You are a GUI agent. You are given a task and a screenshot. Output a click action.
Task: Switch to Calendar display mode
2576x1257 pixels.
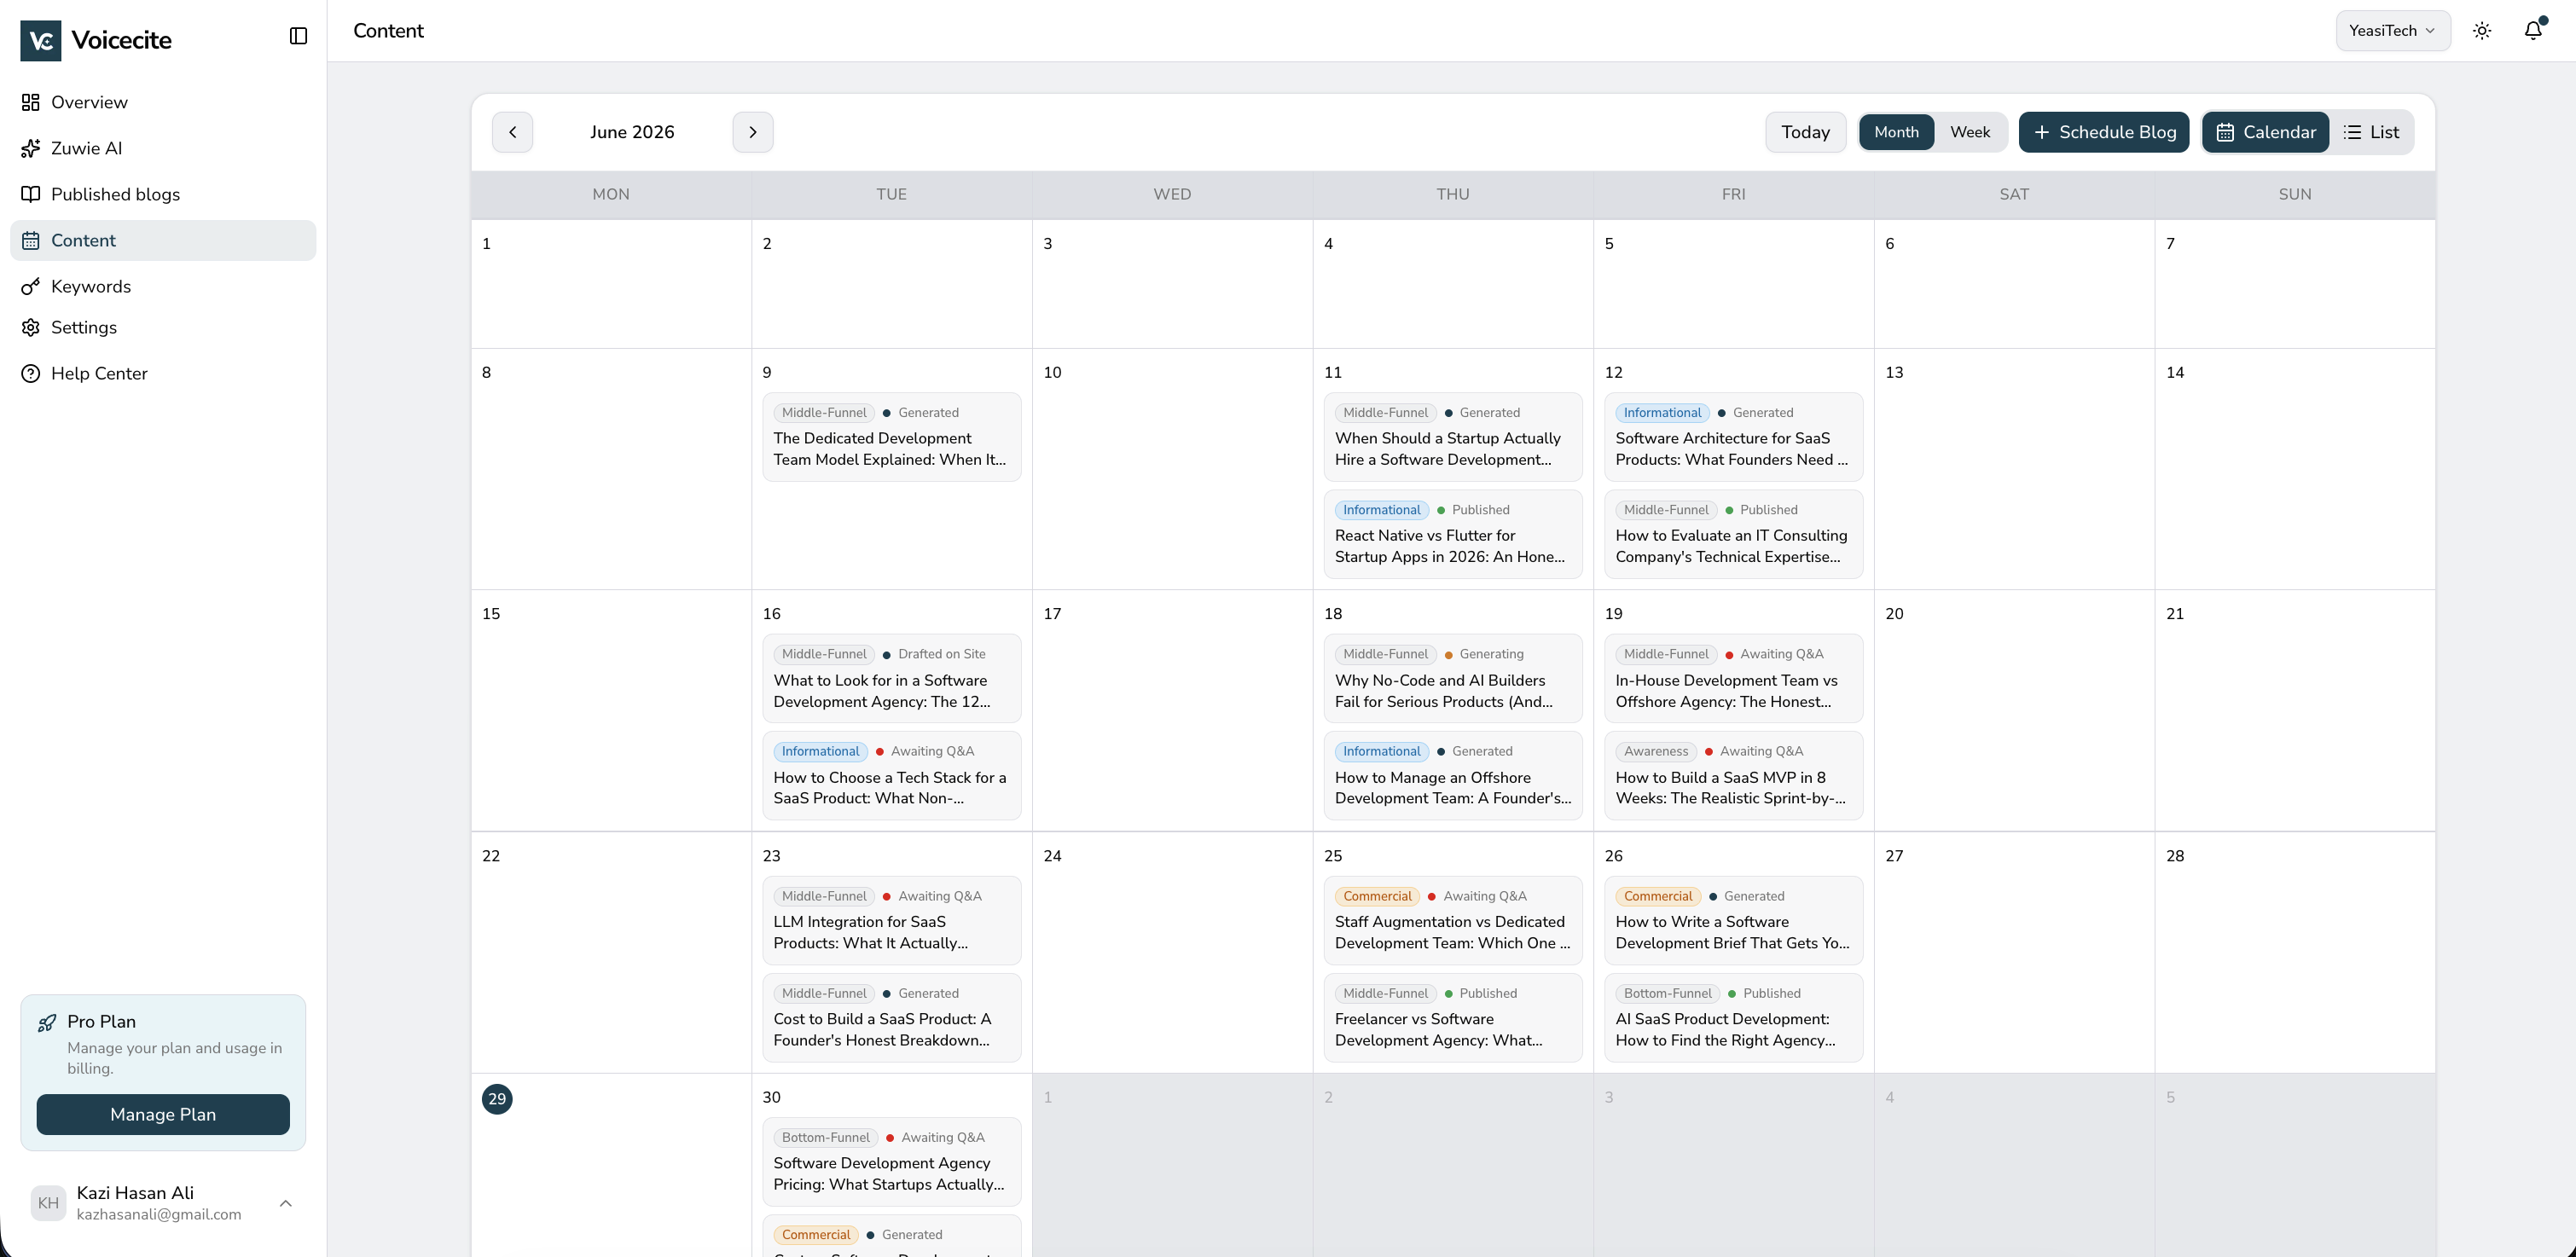pos(2266,132)
